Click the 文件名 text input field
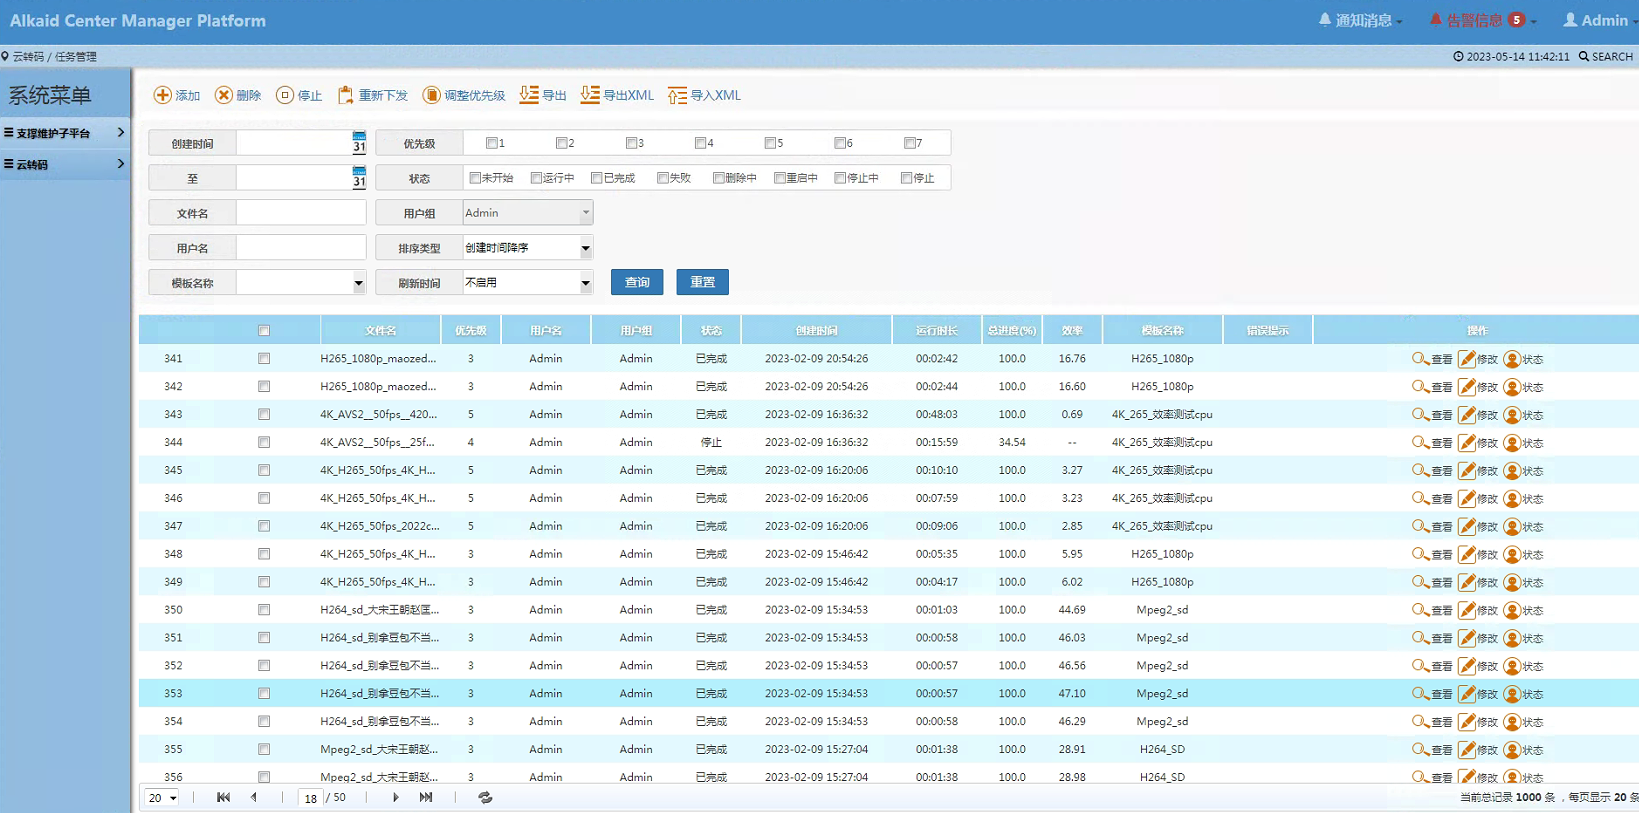 point(301,212)
